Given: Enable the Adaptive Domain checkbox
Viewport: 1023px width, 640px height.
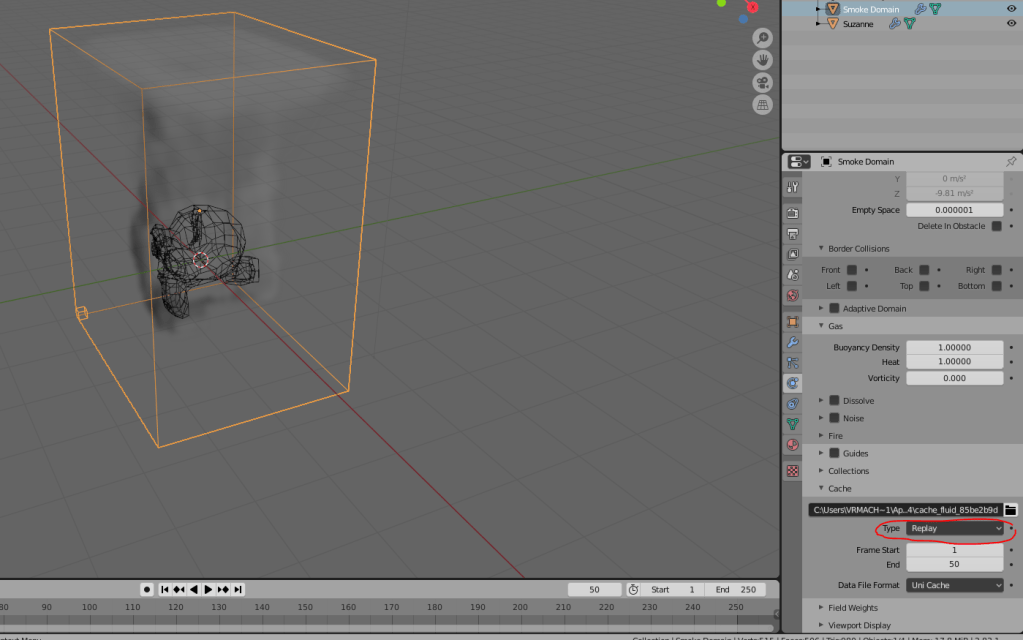Looking at the screenshot, I should coord(835,308).
